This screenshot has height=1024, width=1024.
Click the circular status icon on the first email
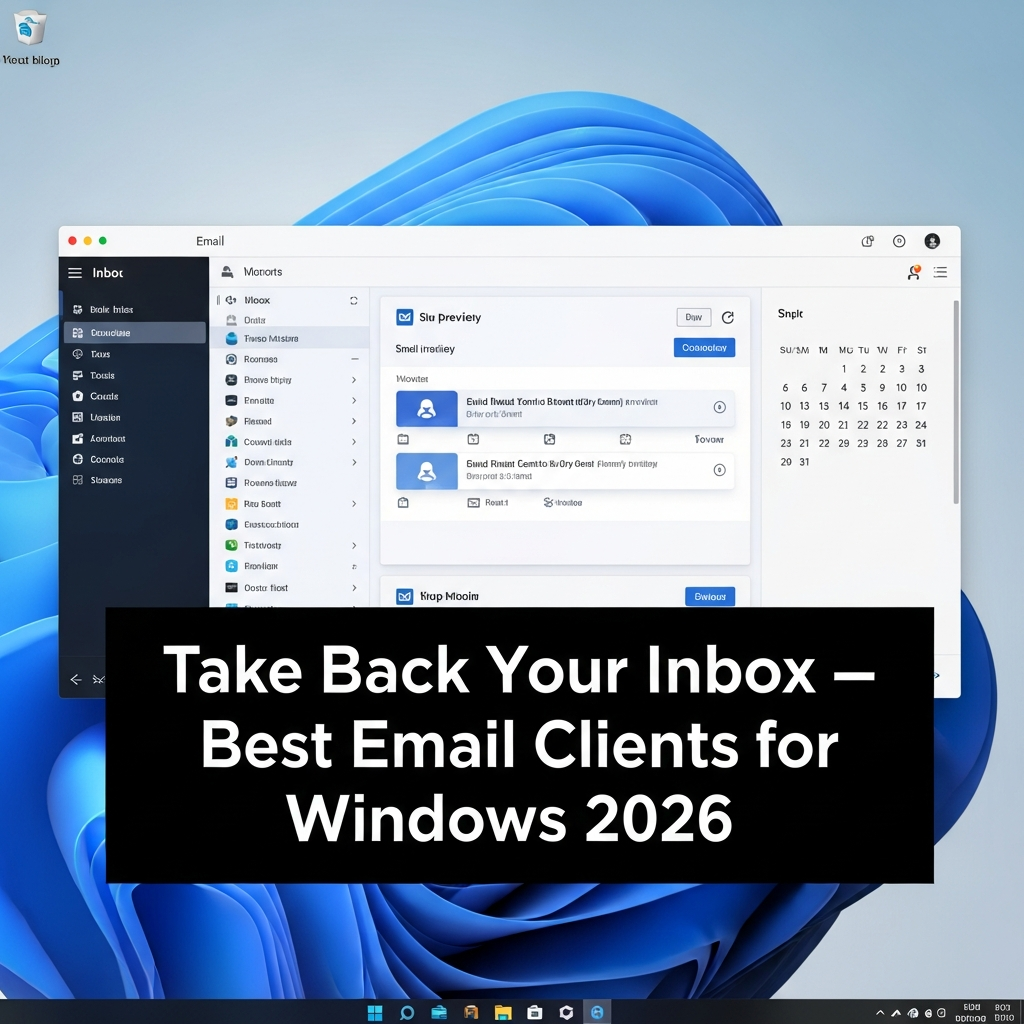[720, 408]
